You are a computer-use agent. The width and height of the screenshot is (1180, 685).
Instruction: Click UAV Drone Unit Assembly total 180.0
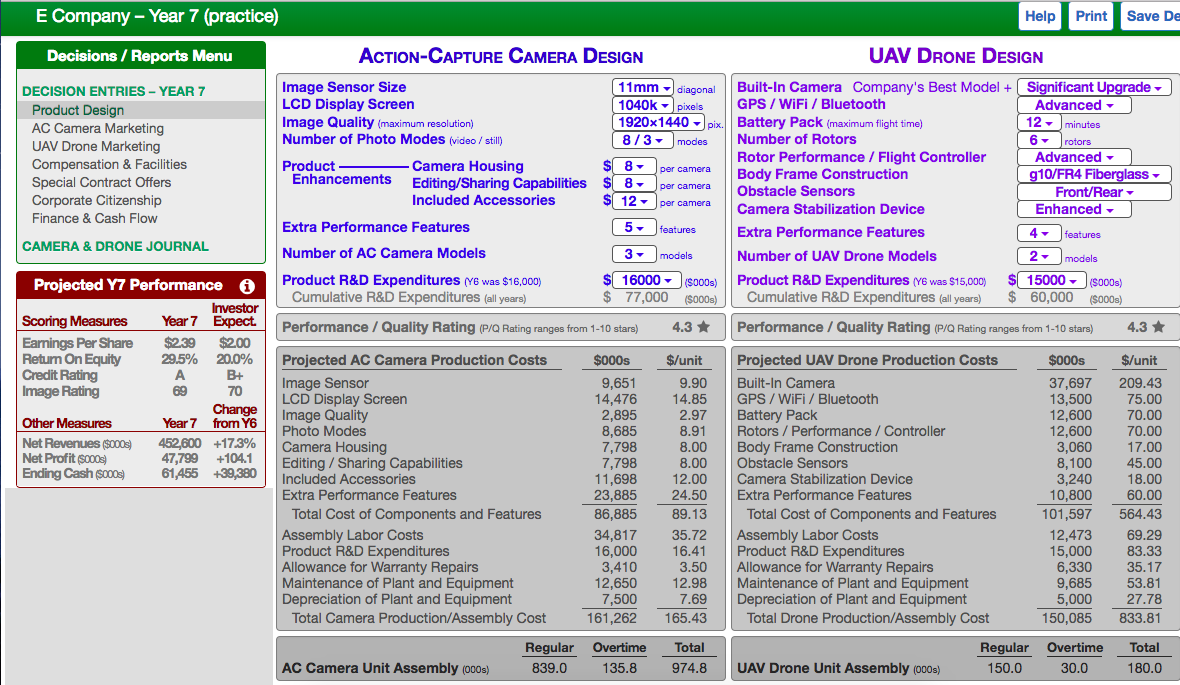coord(1144,668)
